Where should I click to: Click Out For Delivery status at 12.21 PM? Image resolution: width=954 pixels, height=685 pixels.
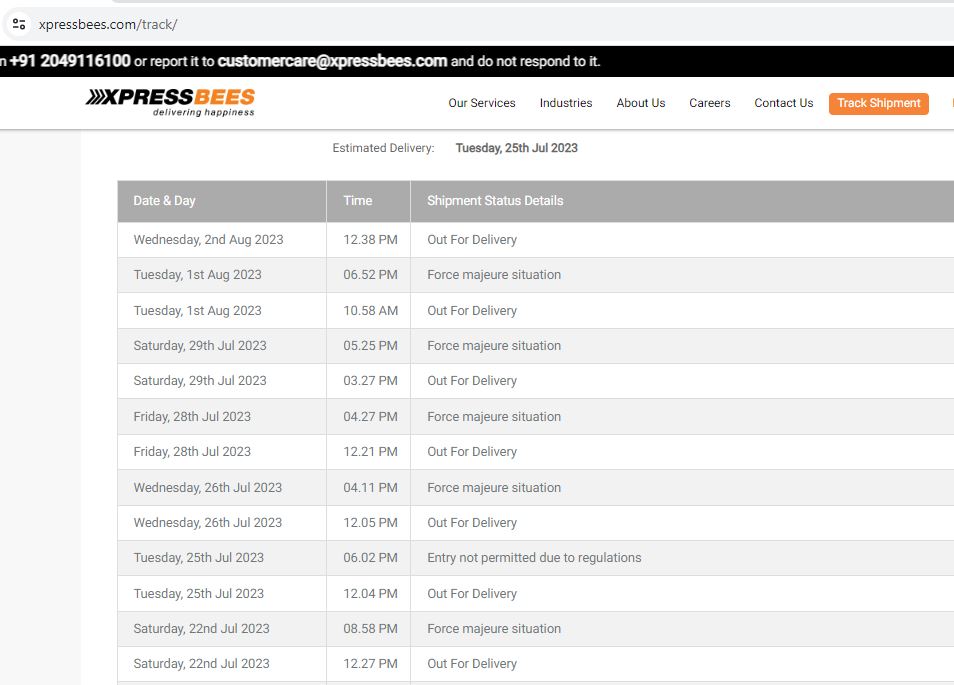click(x=472, y=452)
